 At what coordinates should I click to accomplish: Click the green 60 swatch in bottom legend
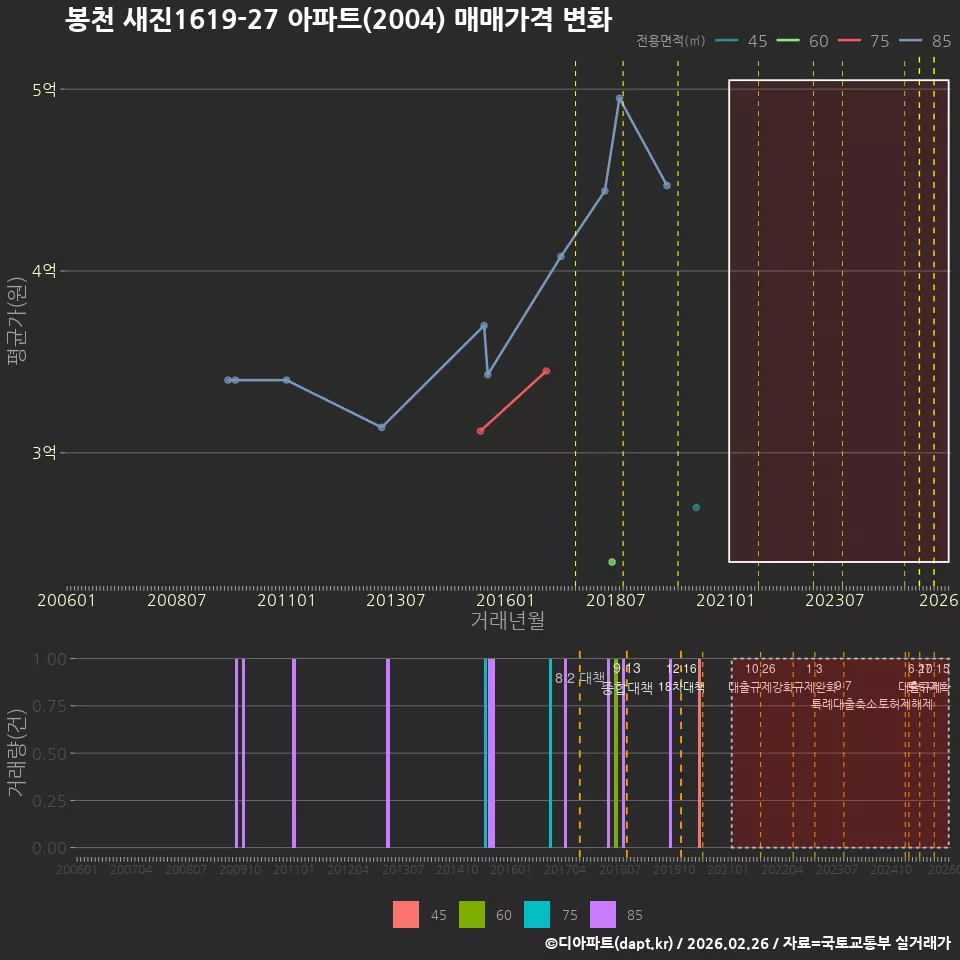471,915
